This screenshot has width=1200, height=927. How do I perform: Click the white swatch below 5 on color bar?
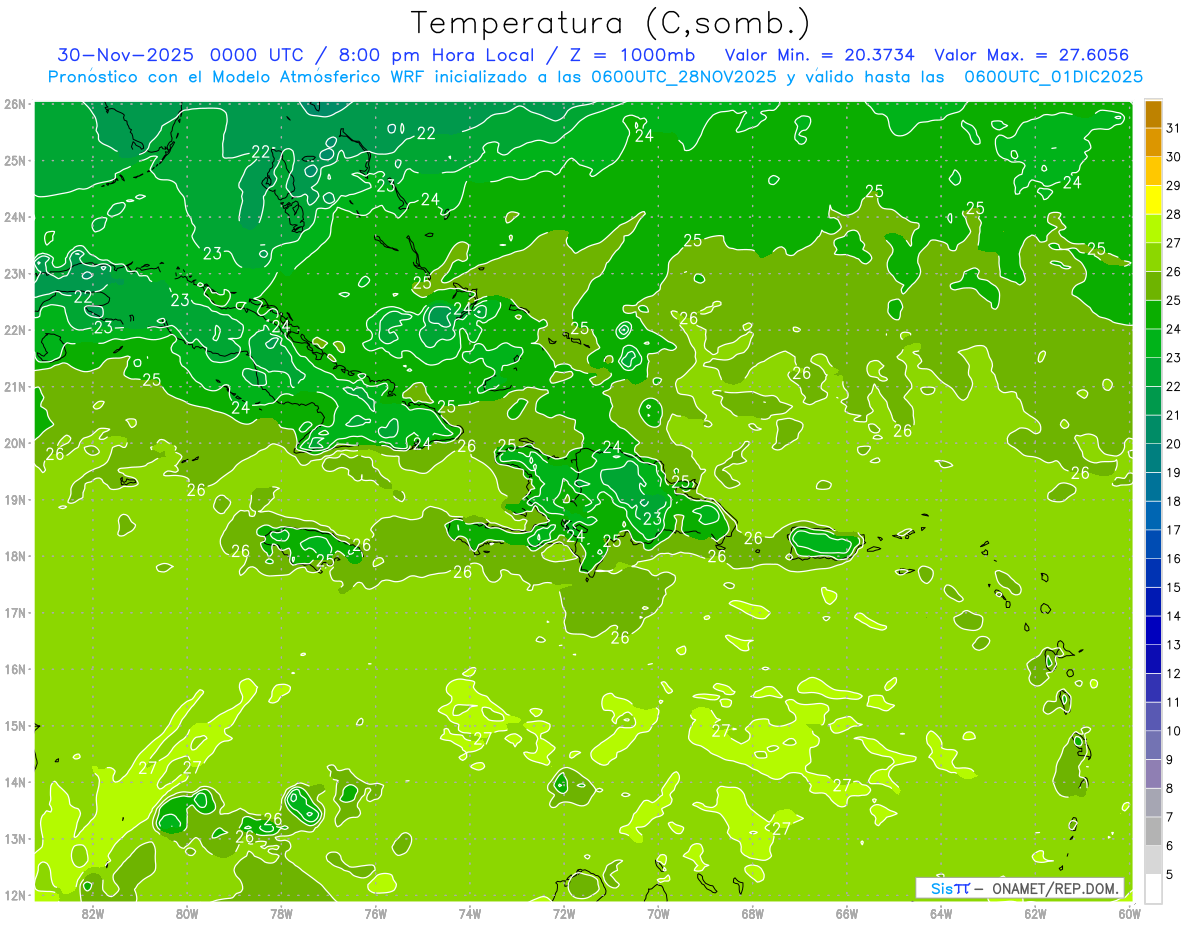pos(1153,888)
